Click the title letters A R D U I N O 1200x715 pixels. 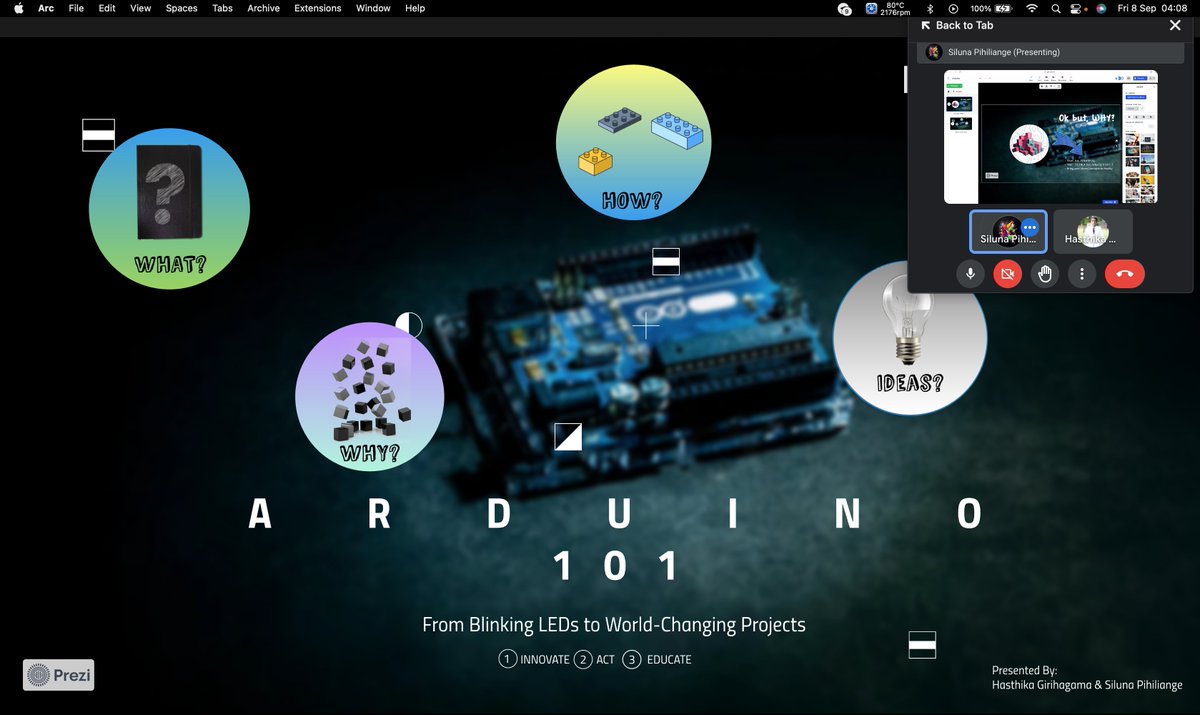click(616, 514)
